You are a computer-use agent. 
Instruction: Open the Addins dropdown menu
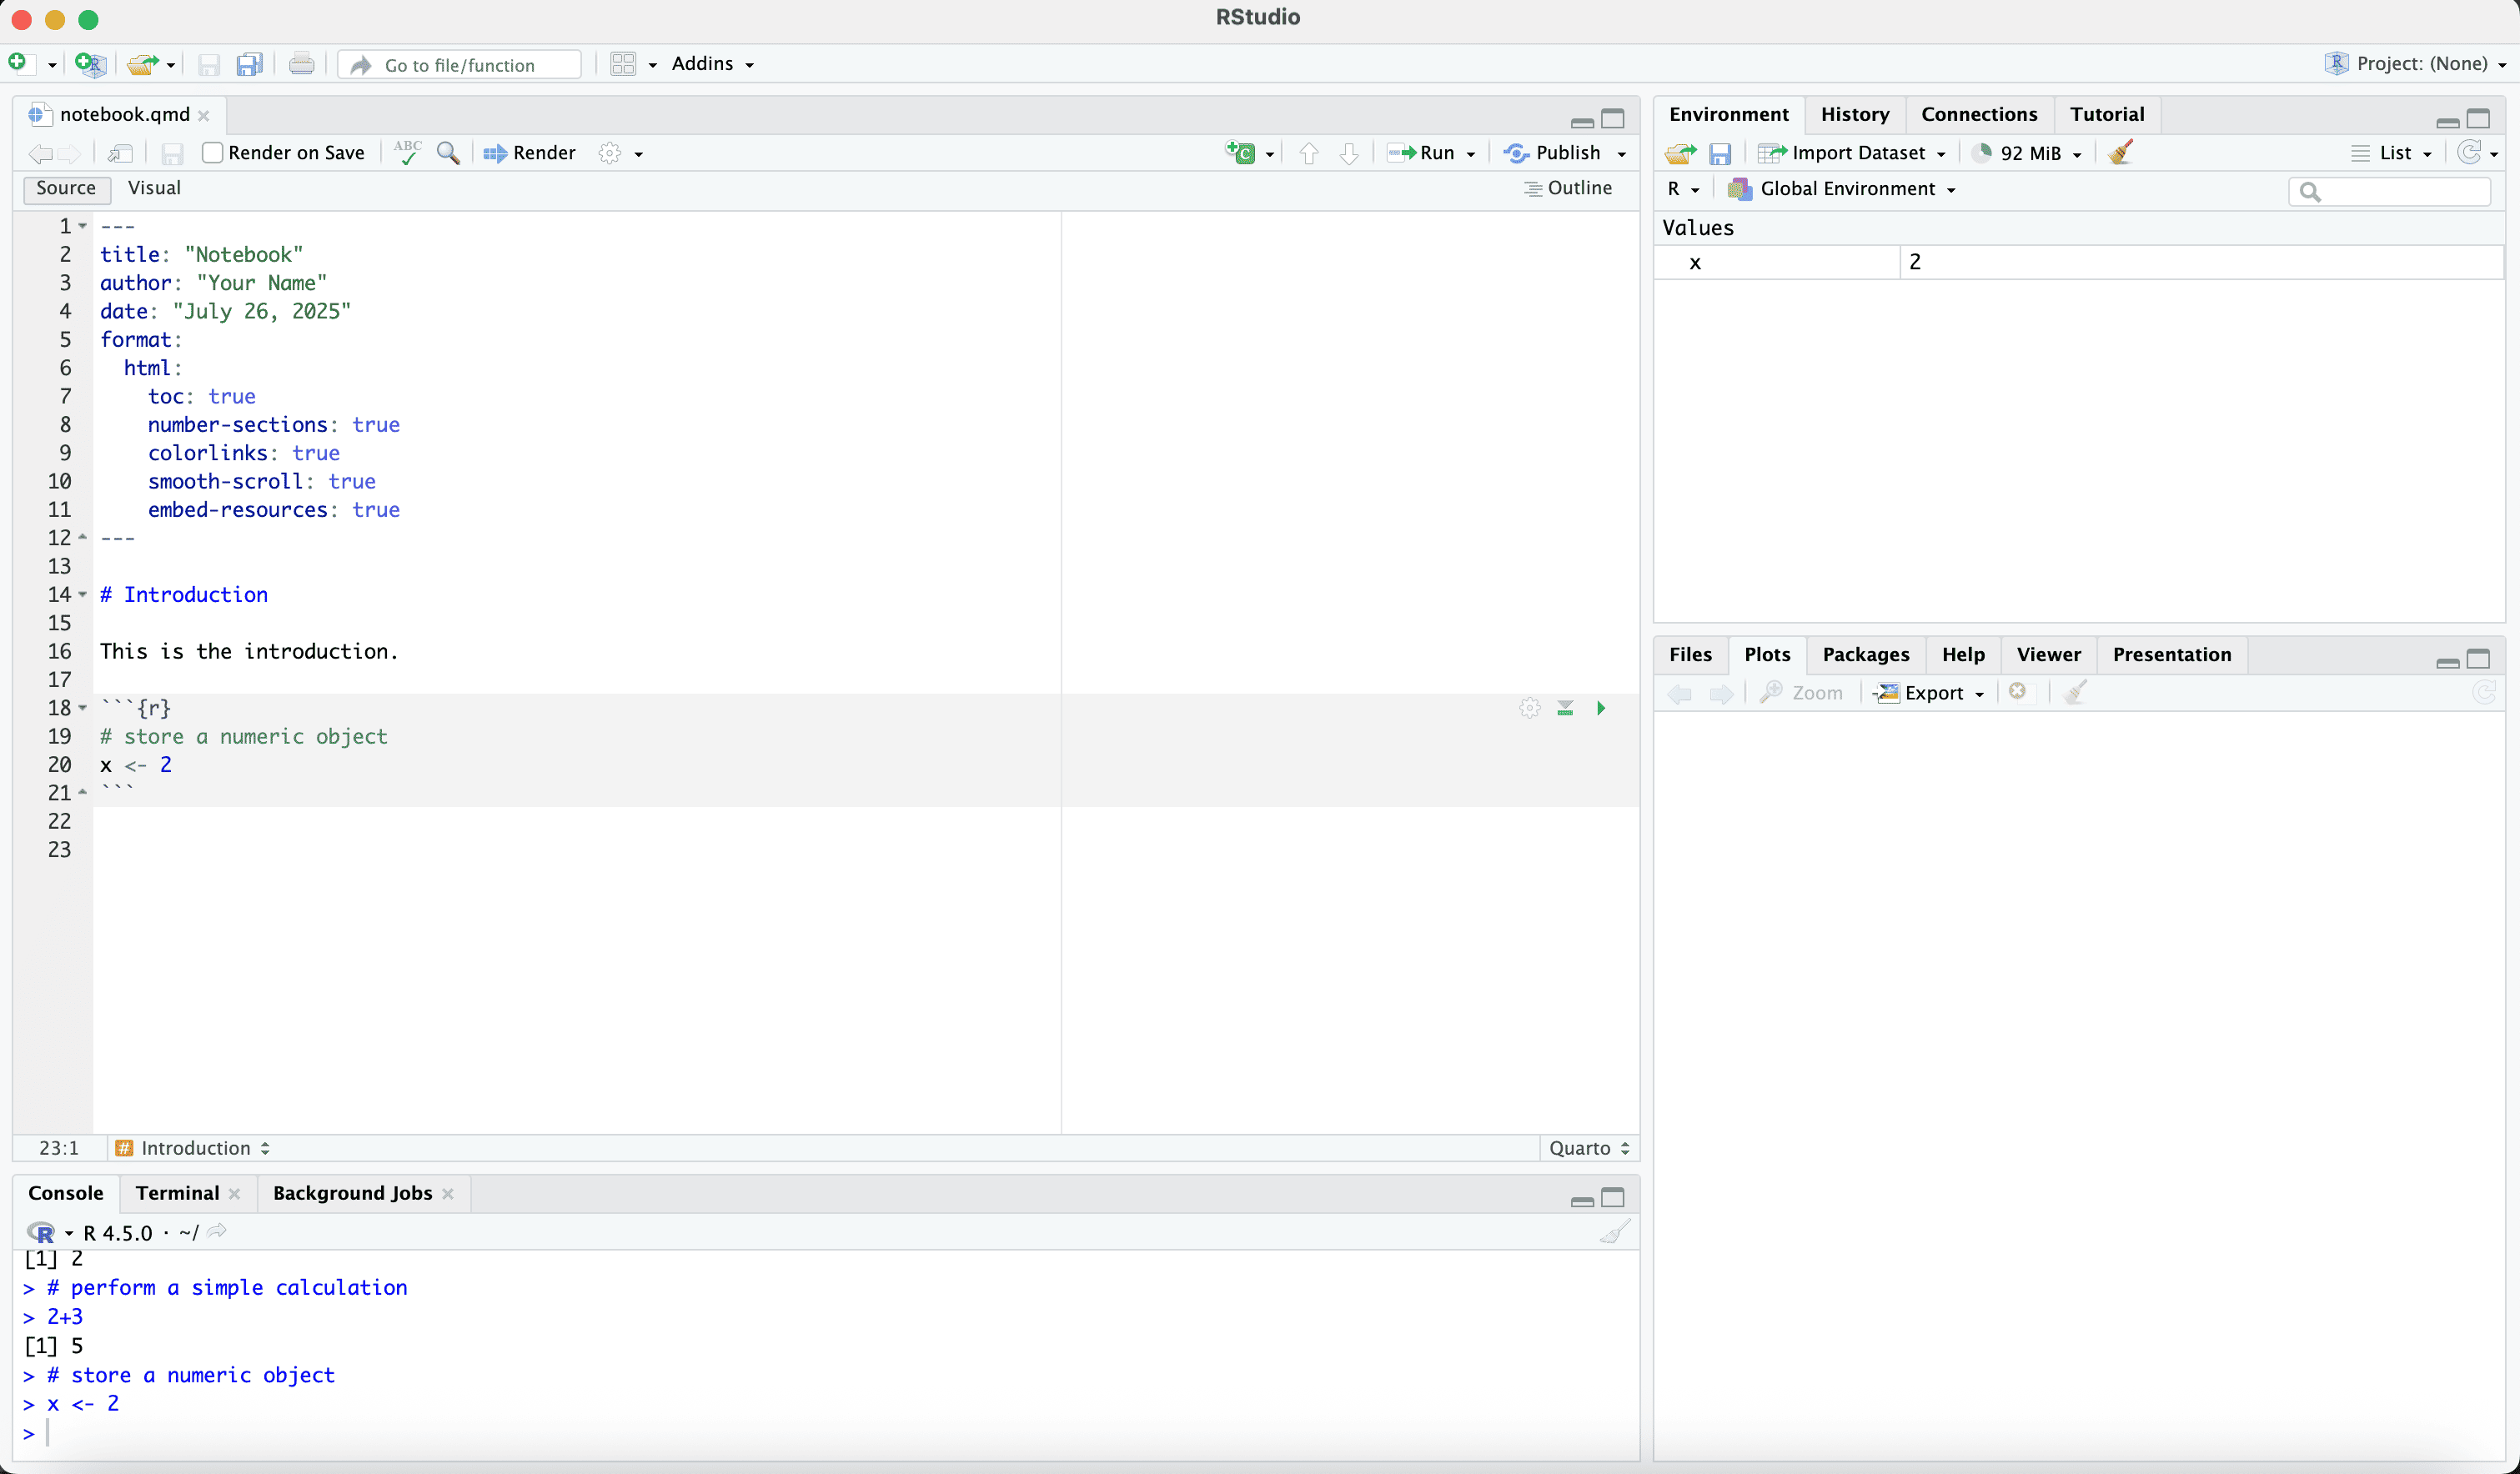712,64
